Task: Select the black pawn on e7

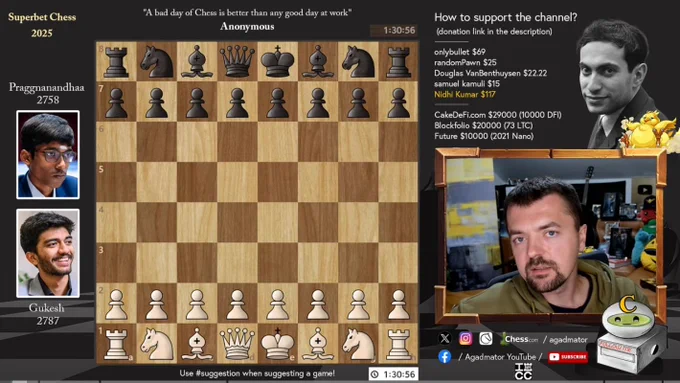Action: click(278, 103)
